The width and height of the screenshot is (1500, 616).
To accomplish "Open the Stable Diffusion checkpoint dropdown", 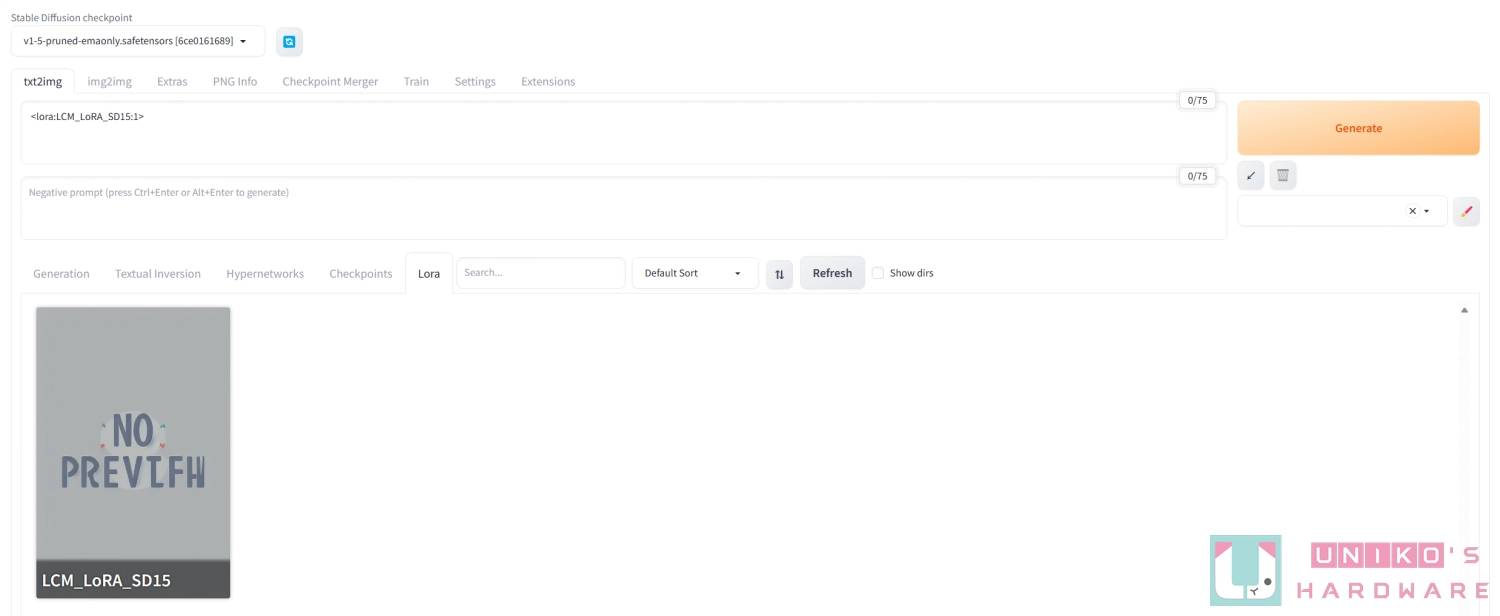I will tap(138, 41).
